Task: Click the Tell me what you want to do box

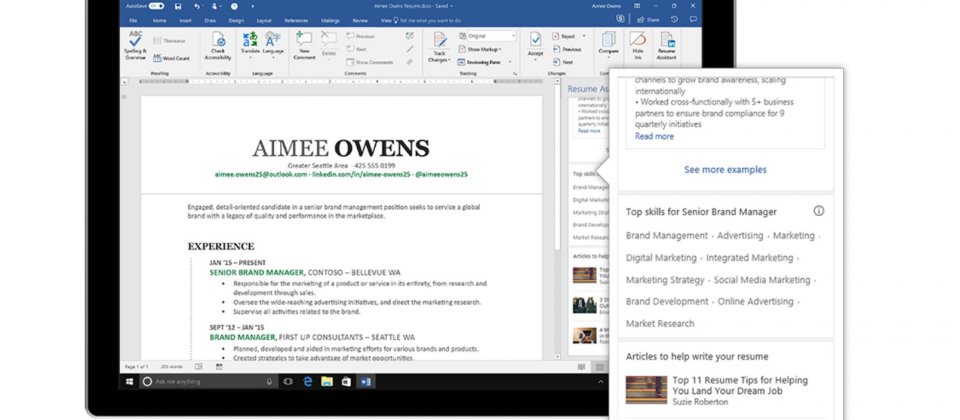Action: (x=427, y=20)
